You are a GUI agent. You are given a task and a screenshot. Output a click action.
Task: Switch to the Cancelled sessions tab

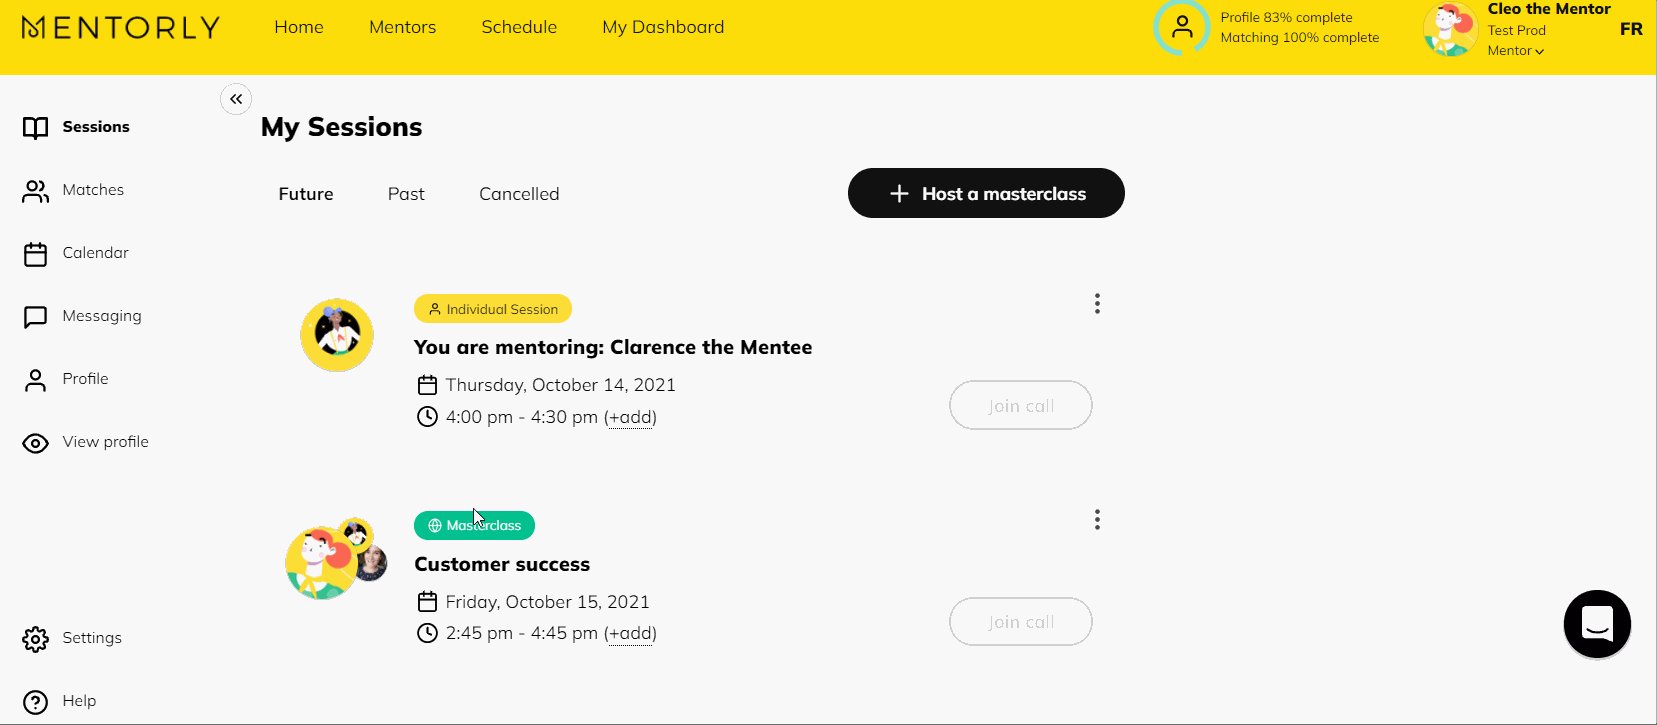click(x=519, y=194)
